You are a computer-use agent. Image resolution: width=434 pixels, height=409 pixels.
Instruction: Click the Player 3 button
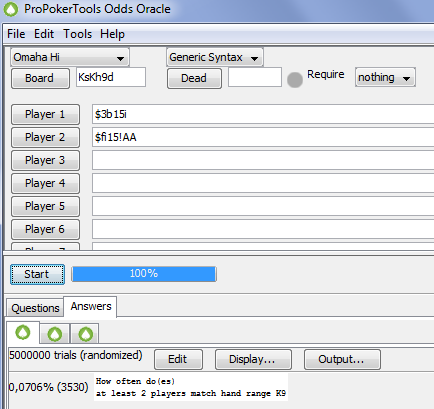coord(45,160)
